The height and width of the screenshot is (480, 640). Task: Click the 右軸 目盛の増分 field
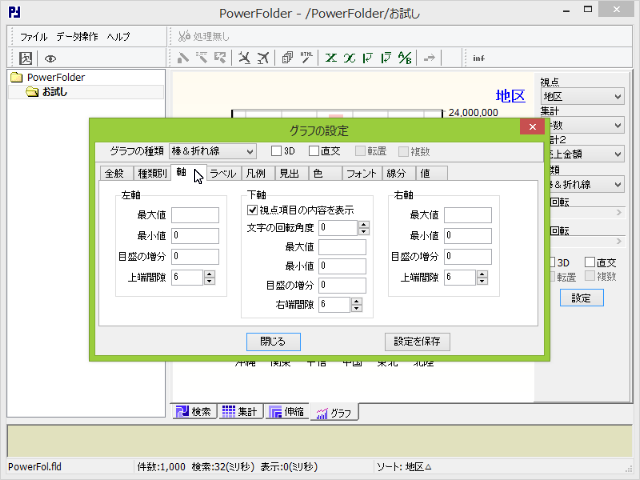[x=468, y=256]
